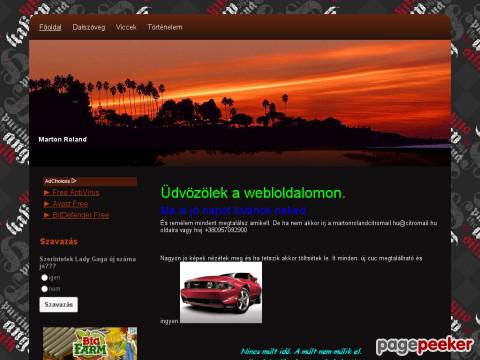Screen dimensions: 480x360
Task: Click the Szavazás poll heading
Action: click(x=59, y=241)
